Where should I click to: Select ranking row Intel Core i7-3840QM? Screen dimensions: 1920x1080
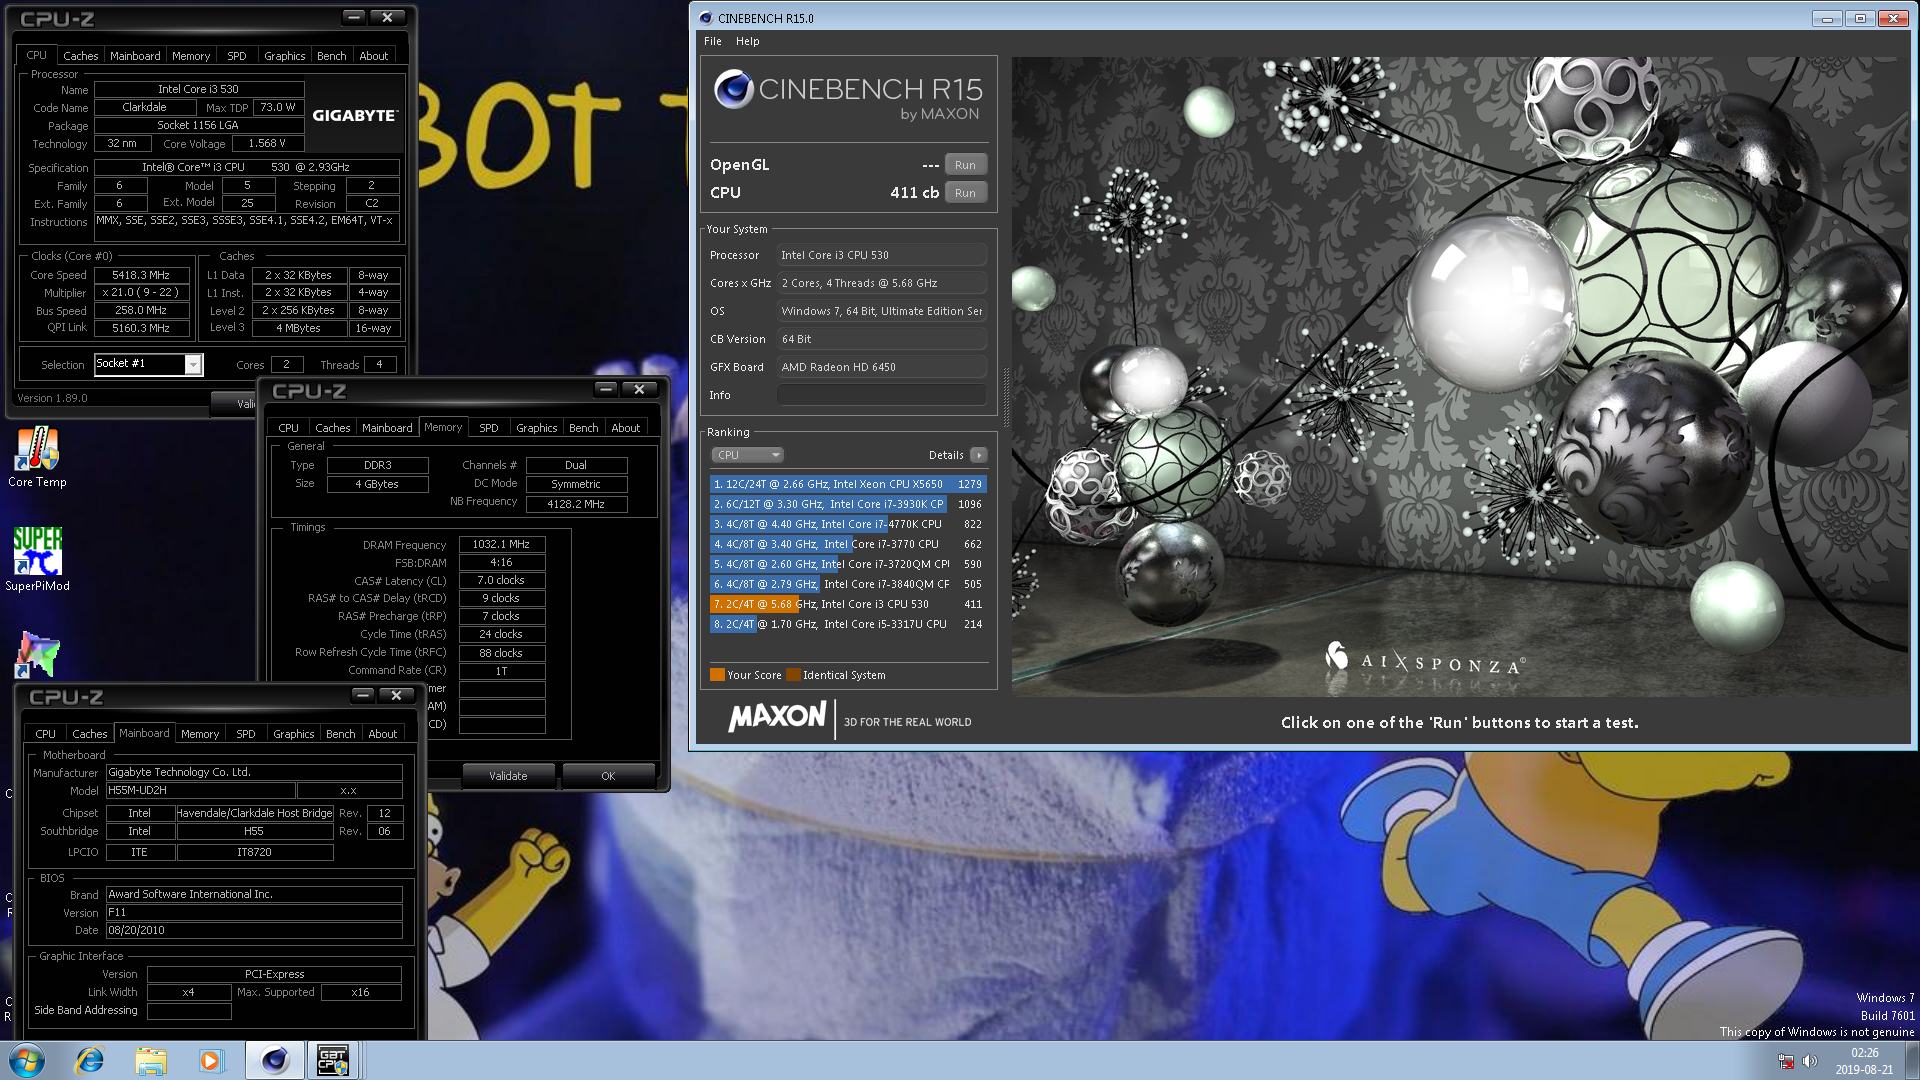848,584
